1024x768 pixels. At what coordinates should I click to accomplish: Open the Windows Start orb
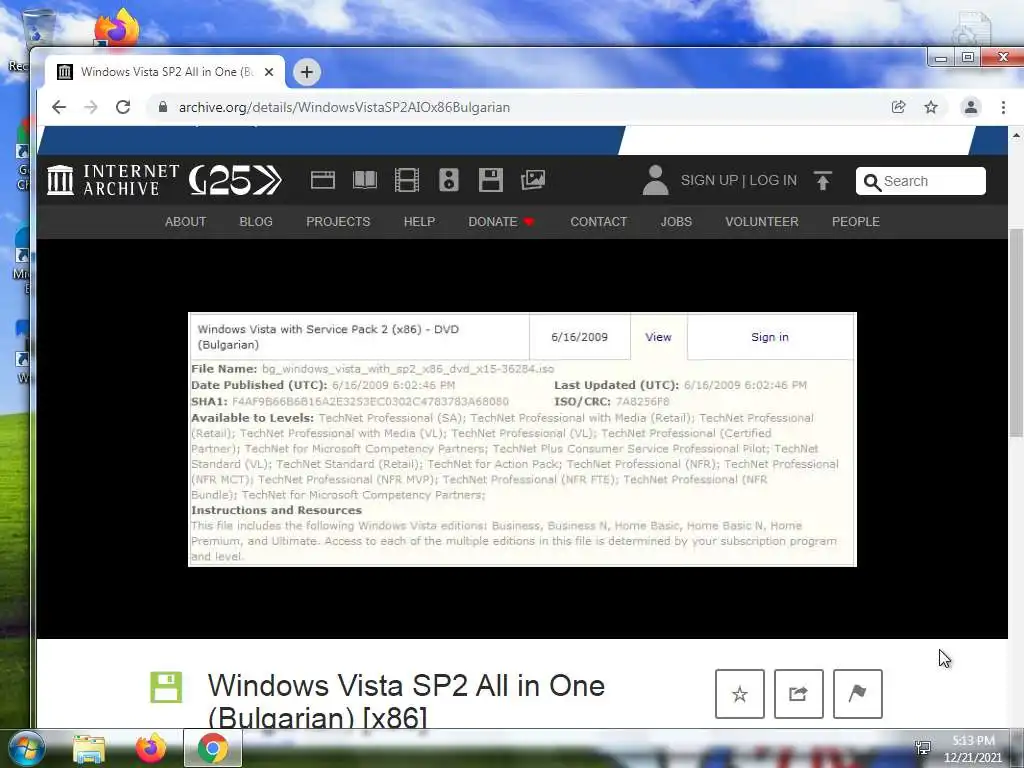coord(26,748)
